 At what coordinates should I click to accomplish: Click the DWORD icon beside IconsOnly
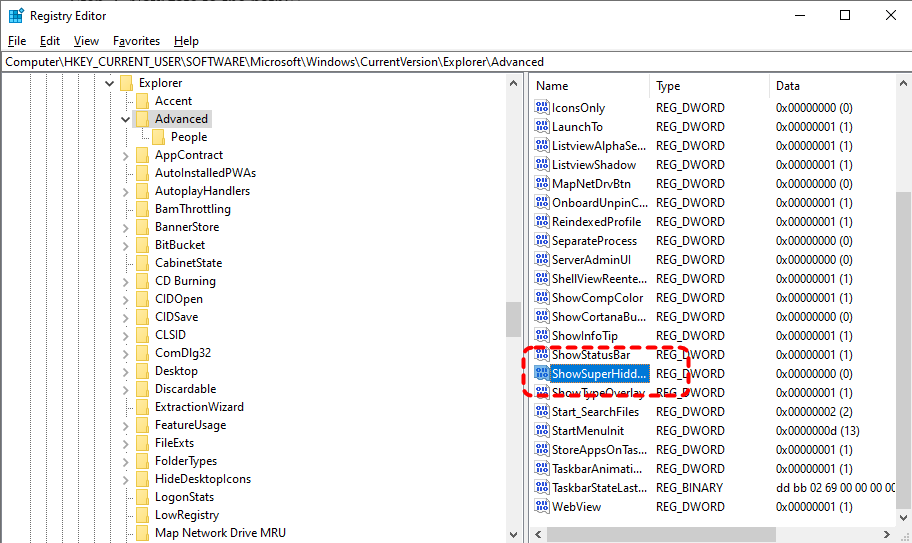coord(542,108)
